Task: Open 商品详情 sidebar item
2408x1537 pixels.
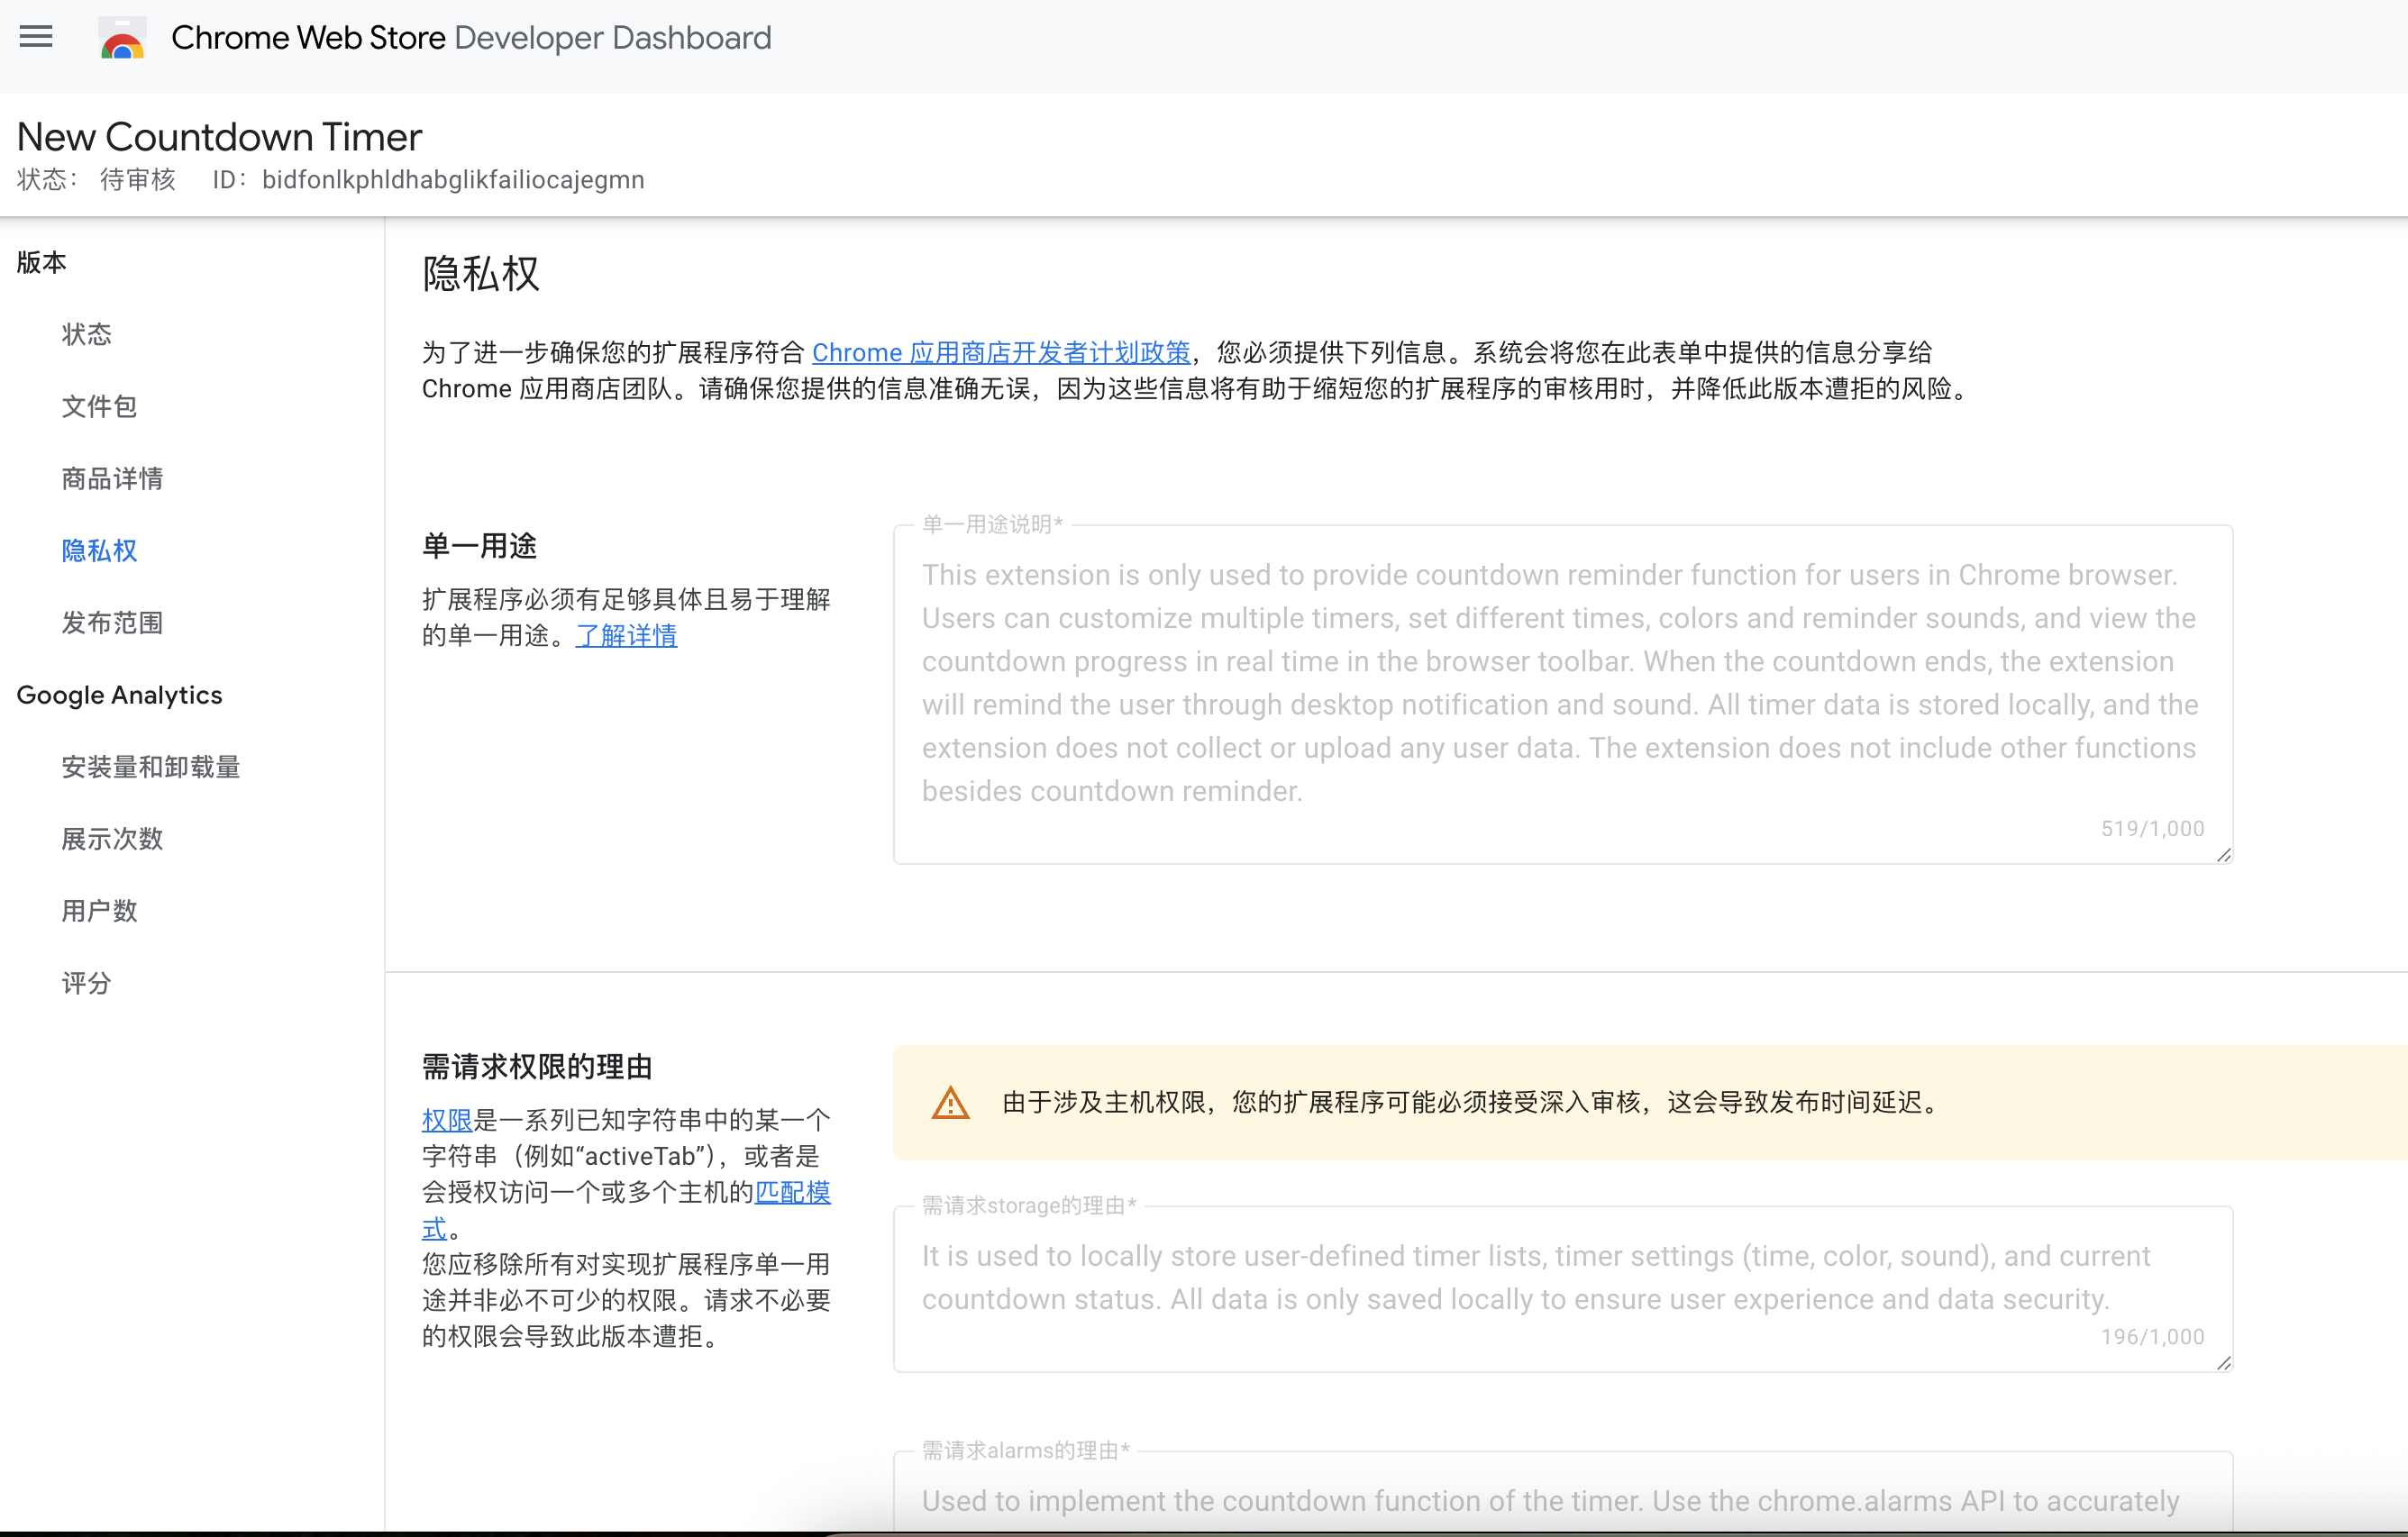Action: coord(112,478)
